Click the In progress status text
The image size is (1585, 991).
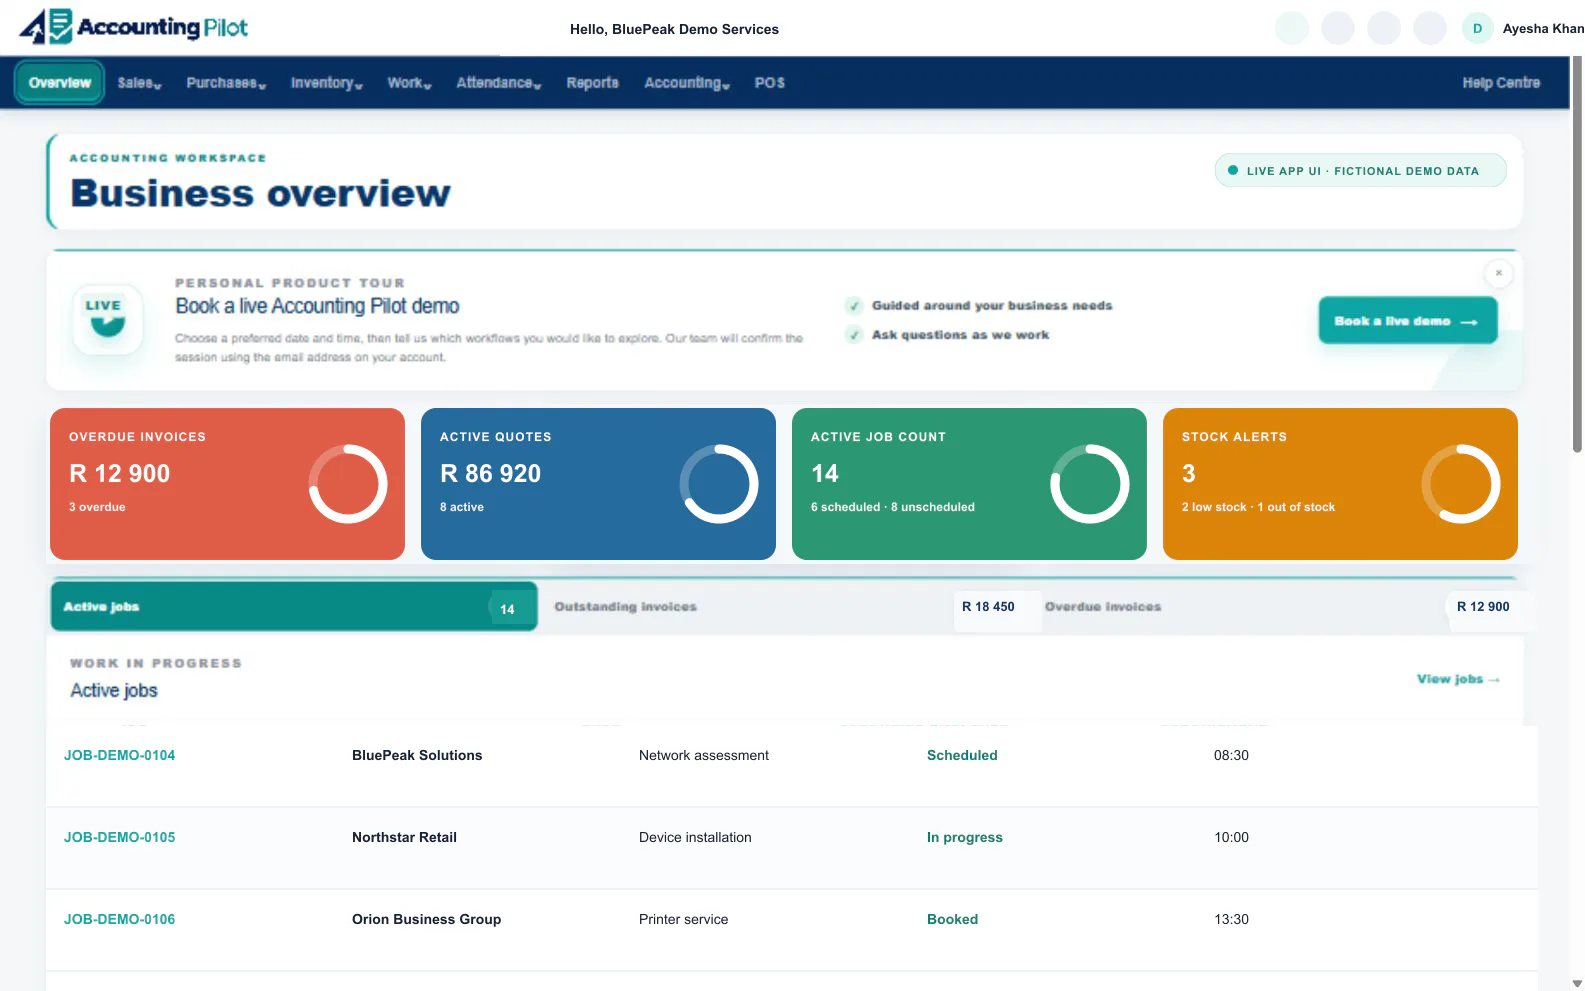(x=964, y=837)
